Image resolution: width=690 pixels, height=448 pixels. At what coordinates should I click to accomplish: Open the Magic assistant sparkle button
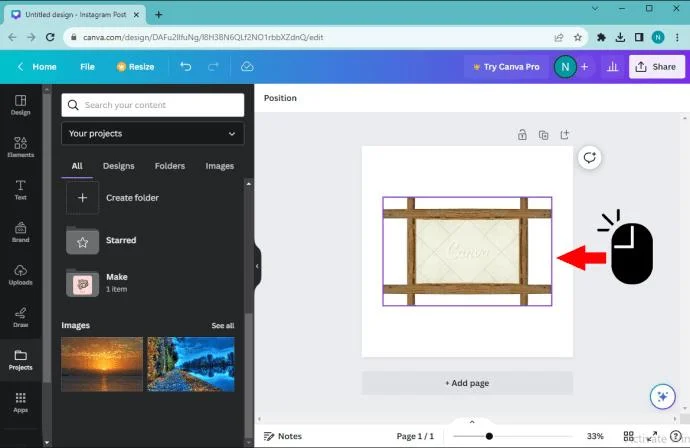point(662,397)
